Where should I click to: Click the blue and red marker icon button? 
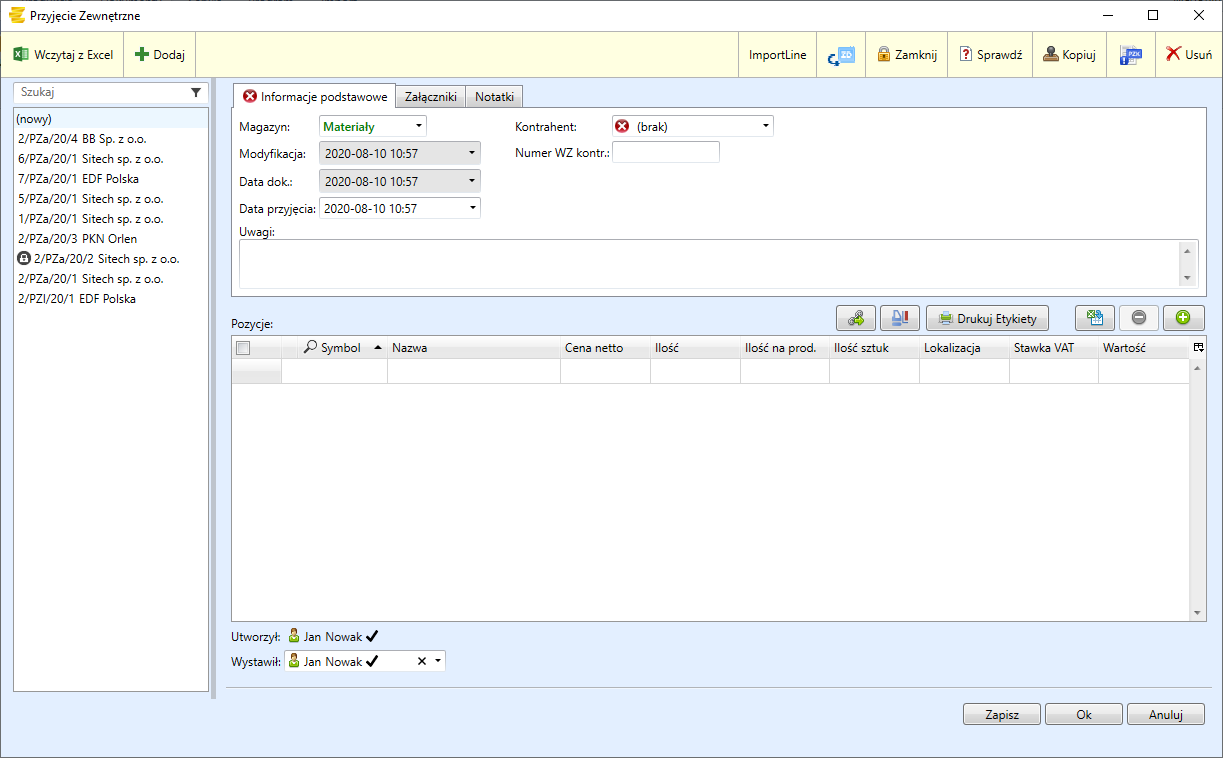[x=900, y=318]
